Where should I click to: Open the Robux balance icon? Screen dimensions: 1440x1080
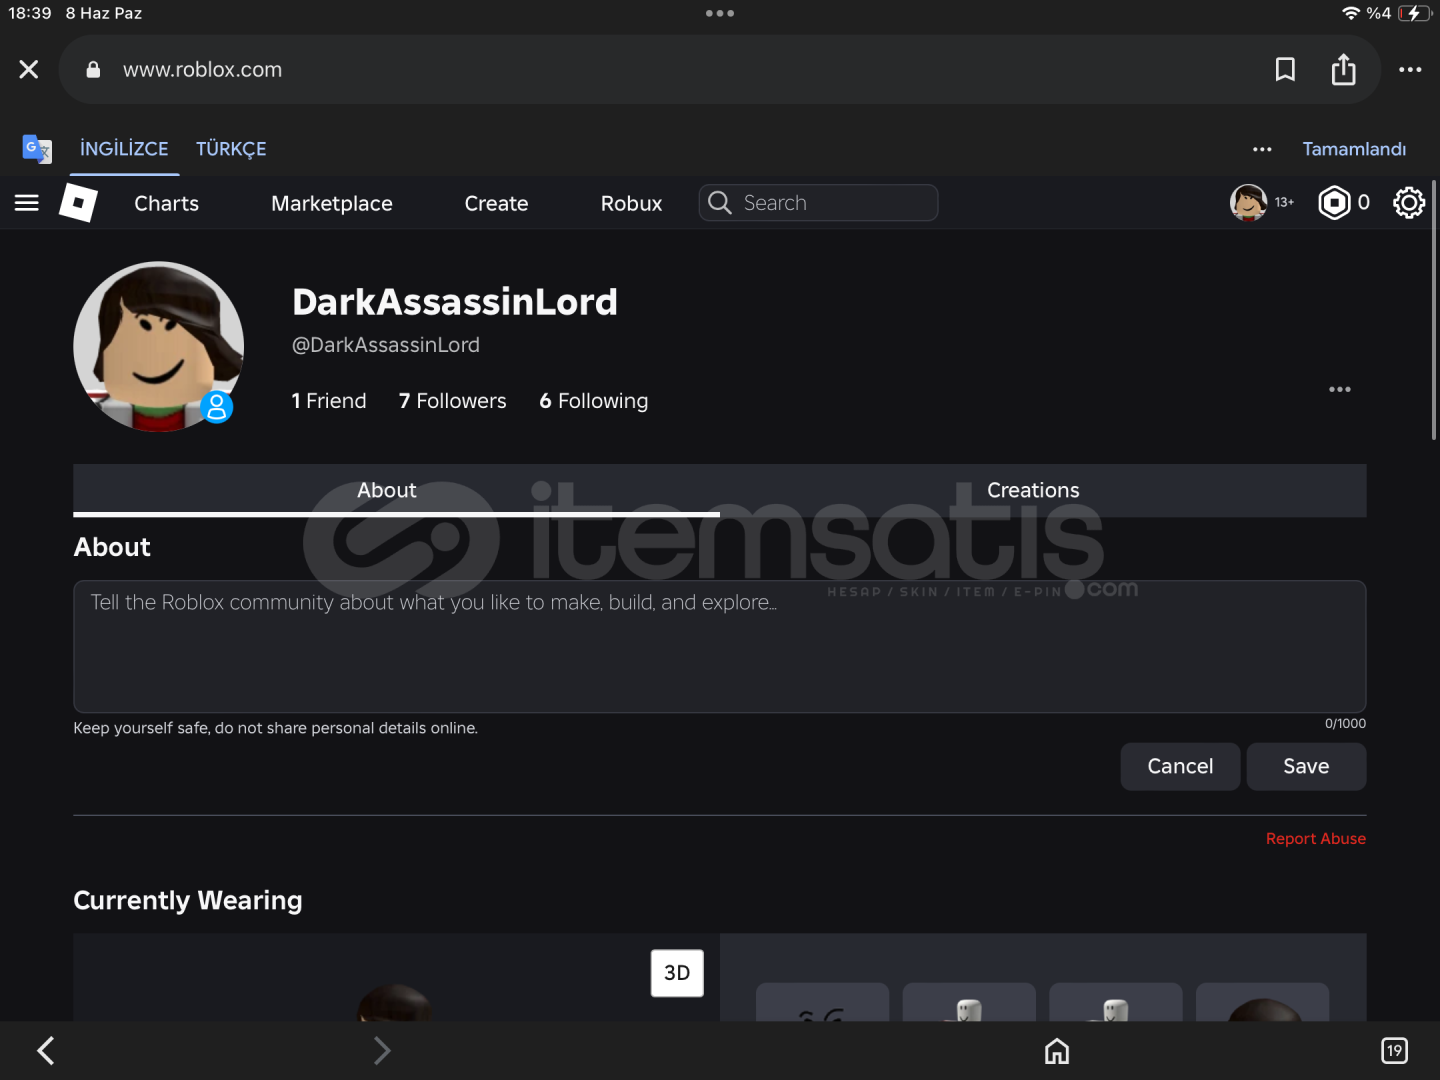pyautogui.click(x=1334, y=203)
